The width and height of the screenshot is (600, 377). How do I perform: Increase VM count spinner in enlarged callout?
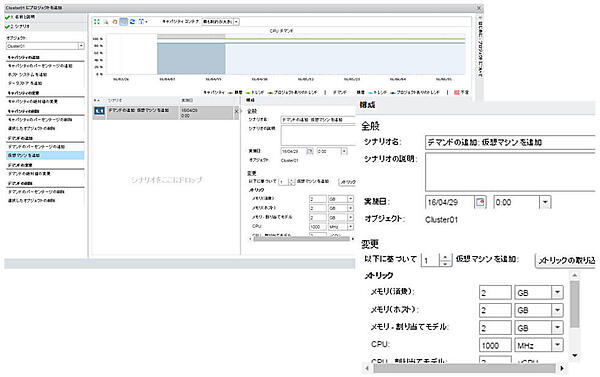point(445,257)
